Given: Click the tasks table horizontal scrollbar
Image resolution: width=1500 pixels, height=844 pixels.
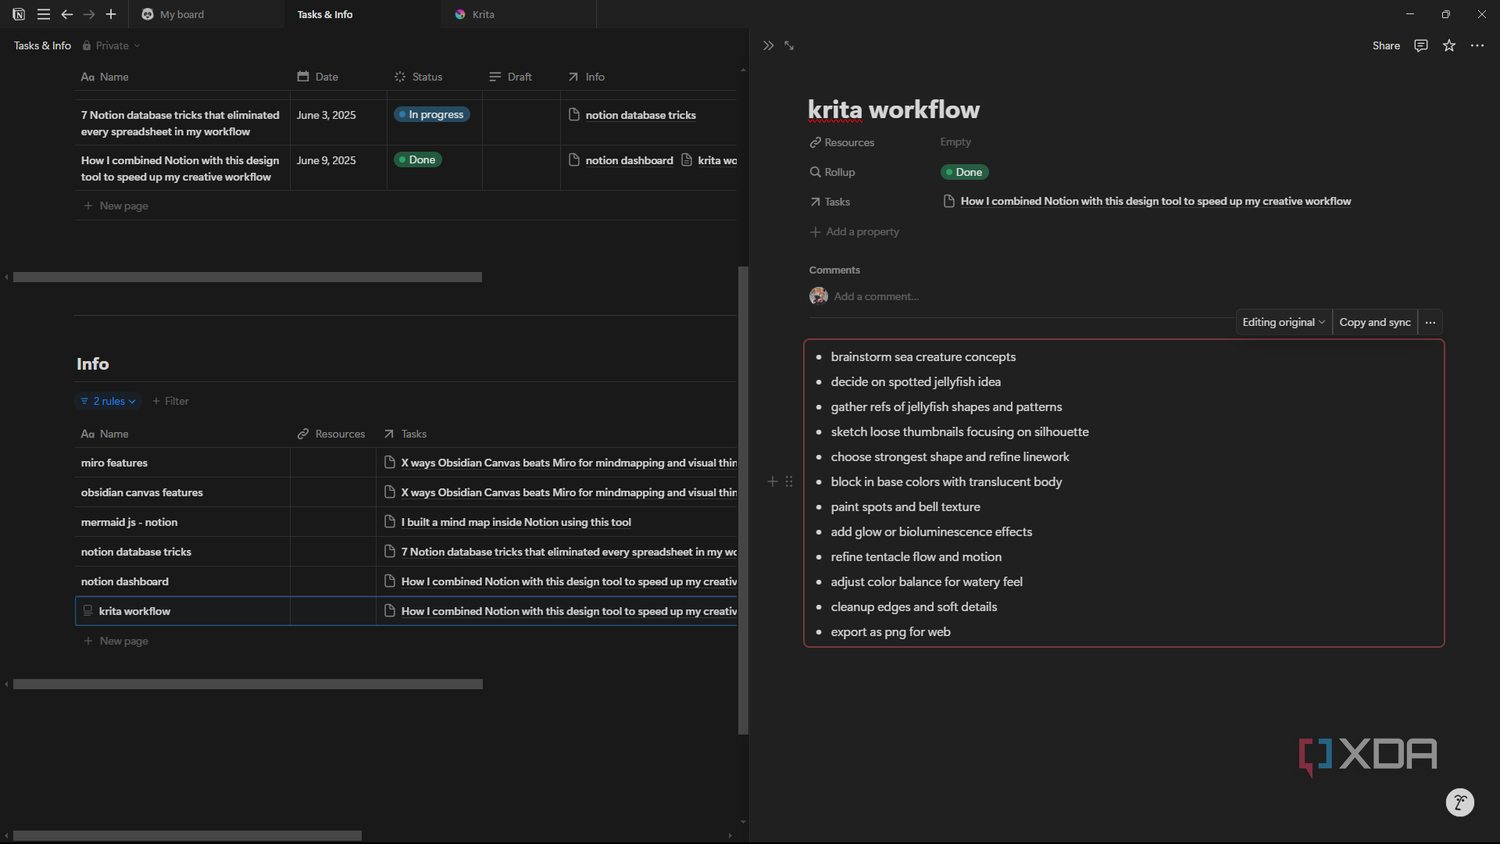Looking at the screenshot, I should coord(247,277).
